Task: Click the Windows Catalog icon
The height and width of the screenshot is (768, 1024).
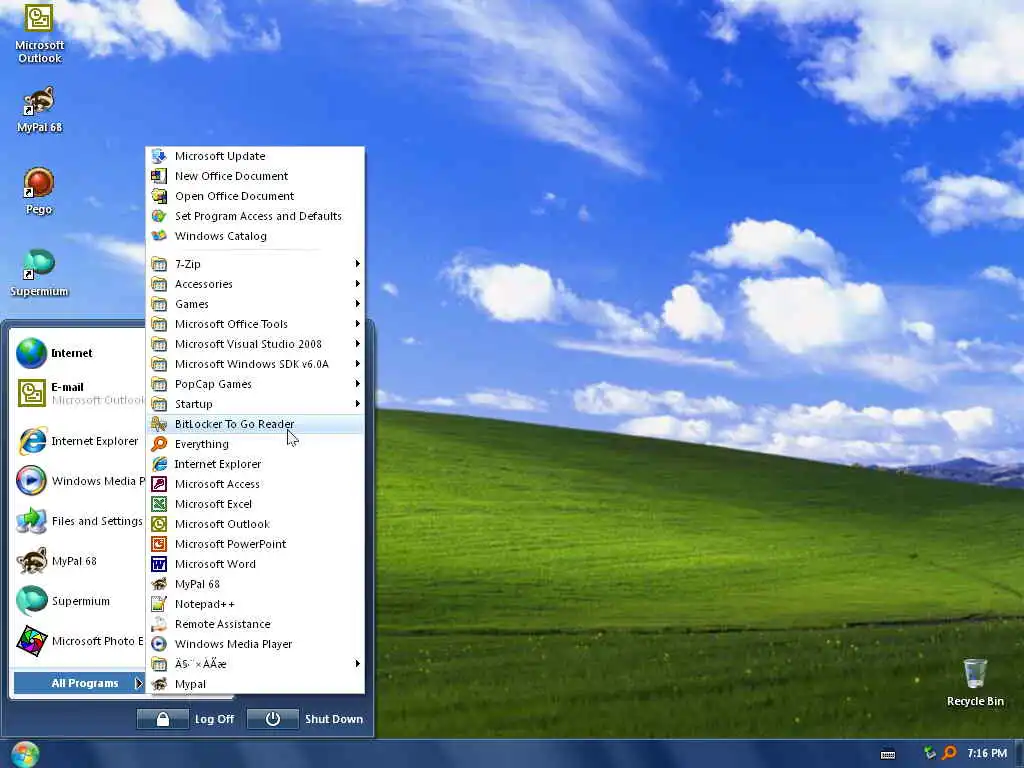Action: 159,236
